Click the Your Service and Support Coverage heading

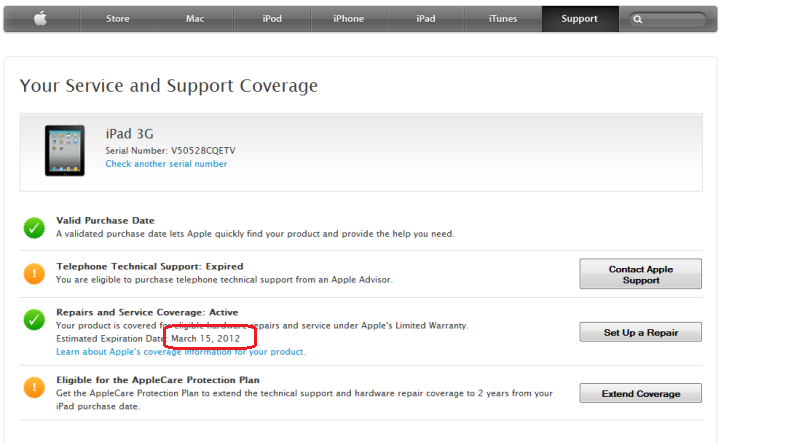(169, 86)
